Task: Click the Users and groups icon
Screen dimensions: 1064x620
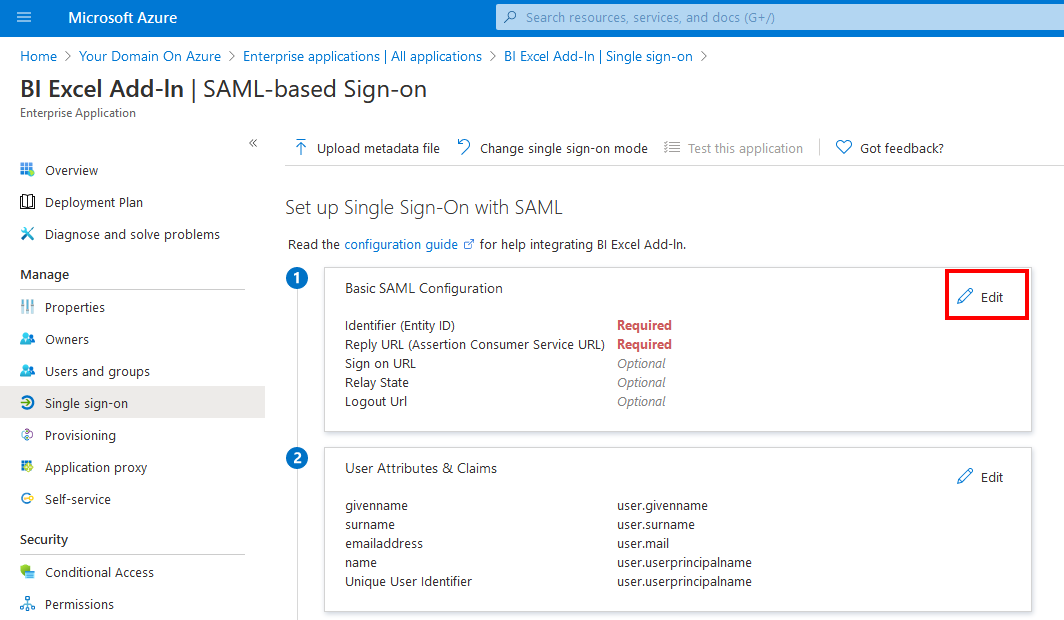Action: pos(27,370)
